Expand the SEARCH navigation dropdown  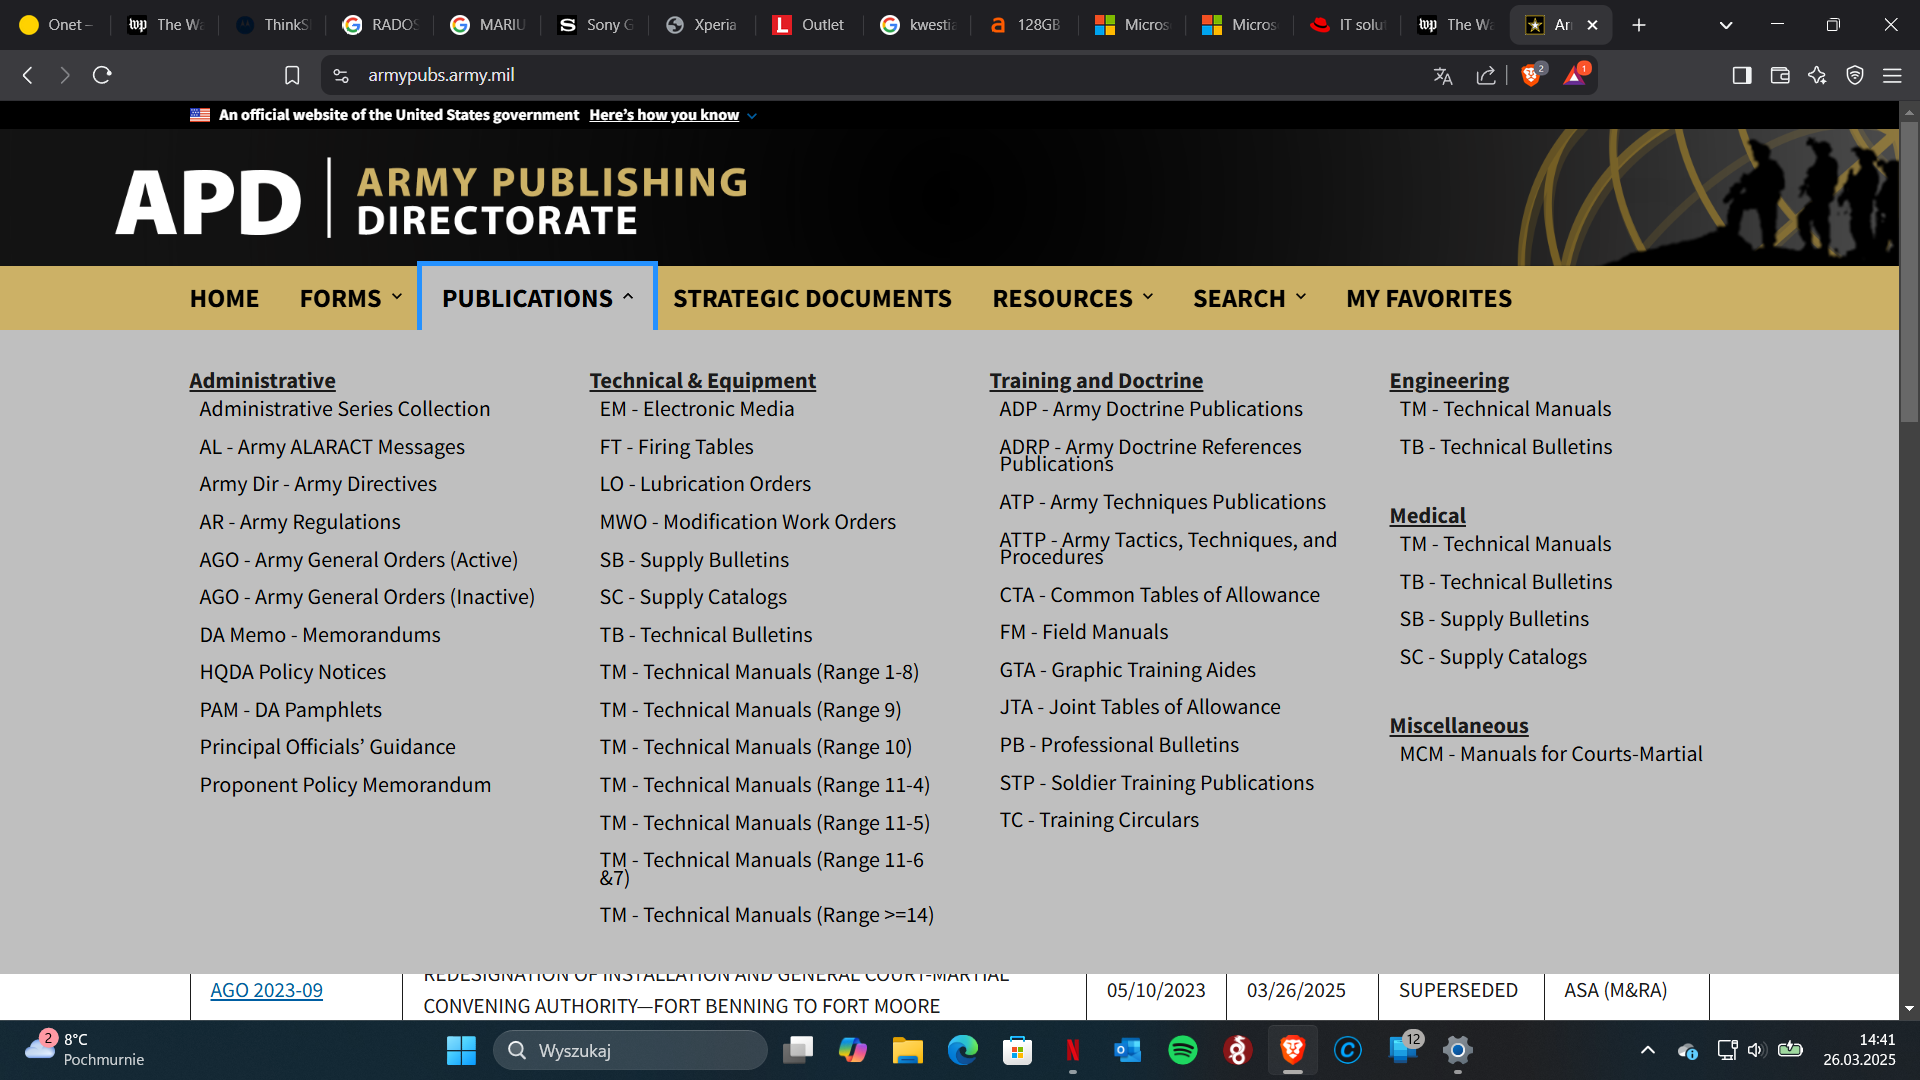[x=1249, y=298]
